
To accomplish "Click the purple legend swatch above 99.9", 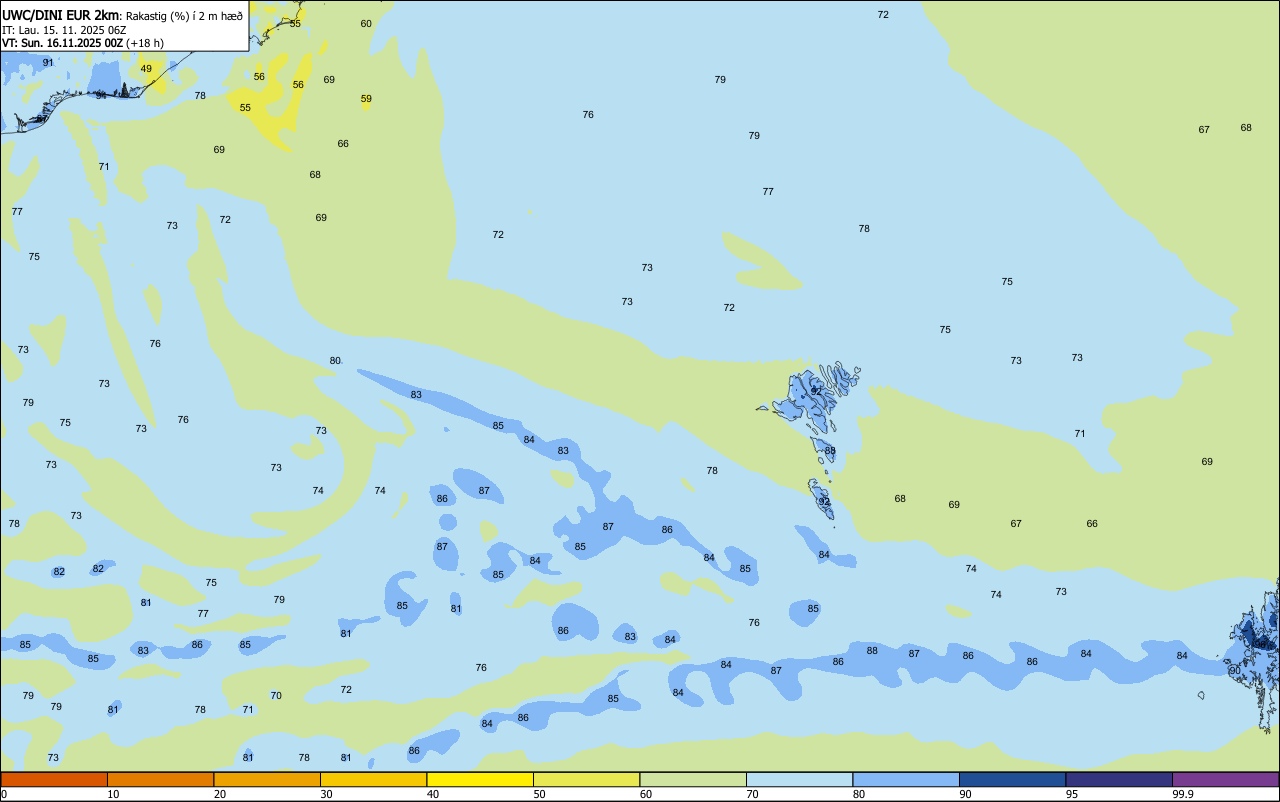I will [1226, 779].
